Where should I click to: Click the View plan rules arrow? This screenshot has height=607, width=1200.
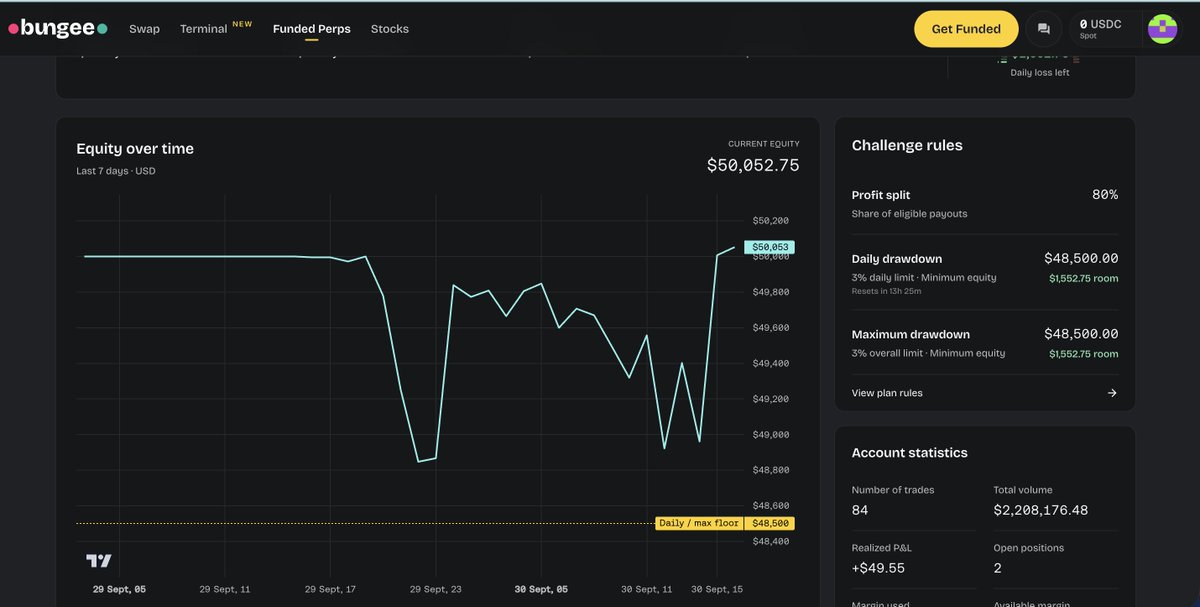(x=1112, y=393)
